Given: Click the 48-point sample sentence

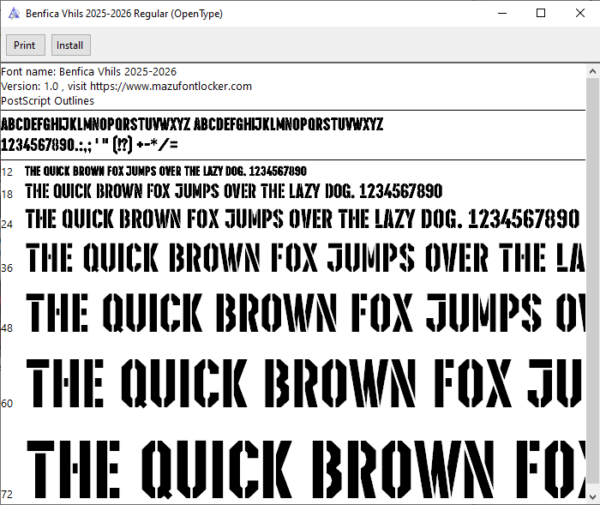Looking at the screenshot, I should click(305, 313).
